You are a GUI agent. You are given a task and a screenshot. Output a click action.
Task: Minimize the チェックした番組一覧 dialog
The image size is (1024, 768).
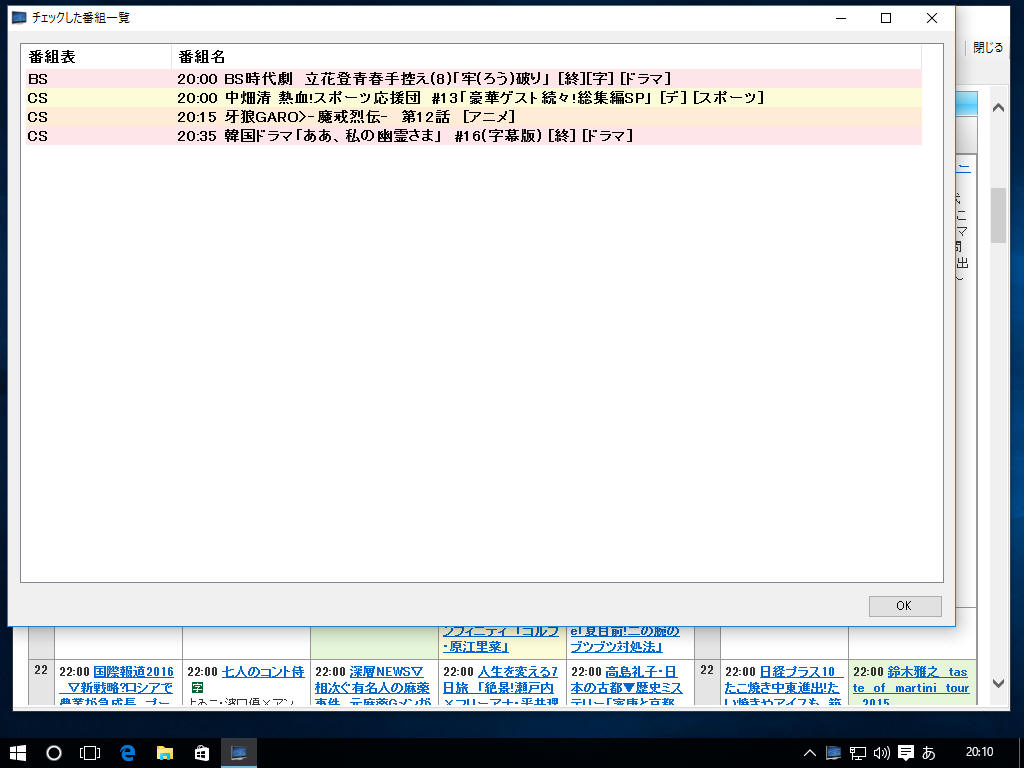[x=841, y=18]
